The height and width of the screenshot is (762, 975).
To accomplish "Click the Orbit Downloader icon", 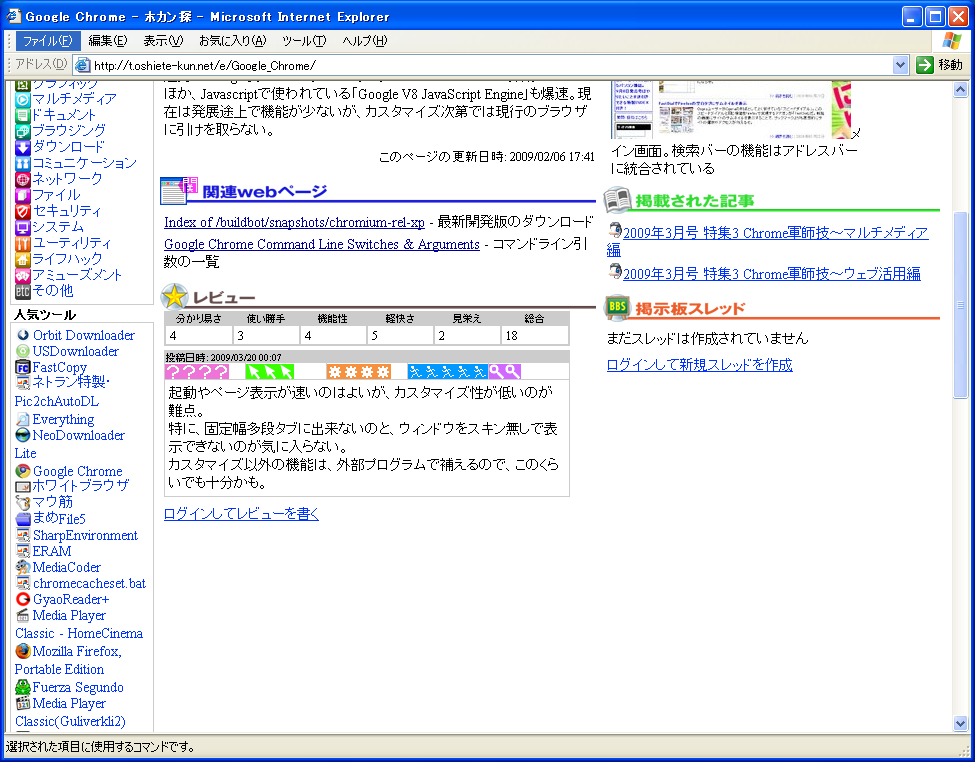I will [x=23, y=335].
